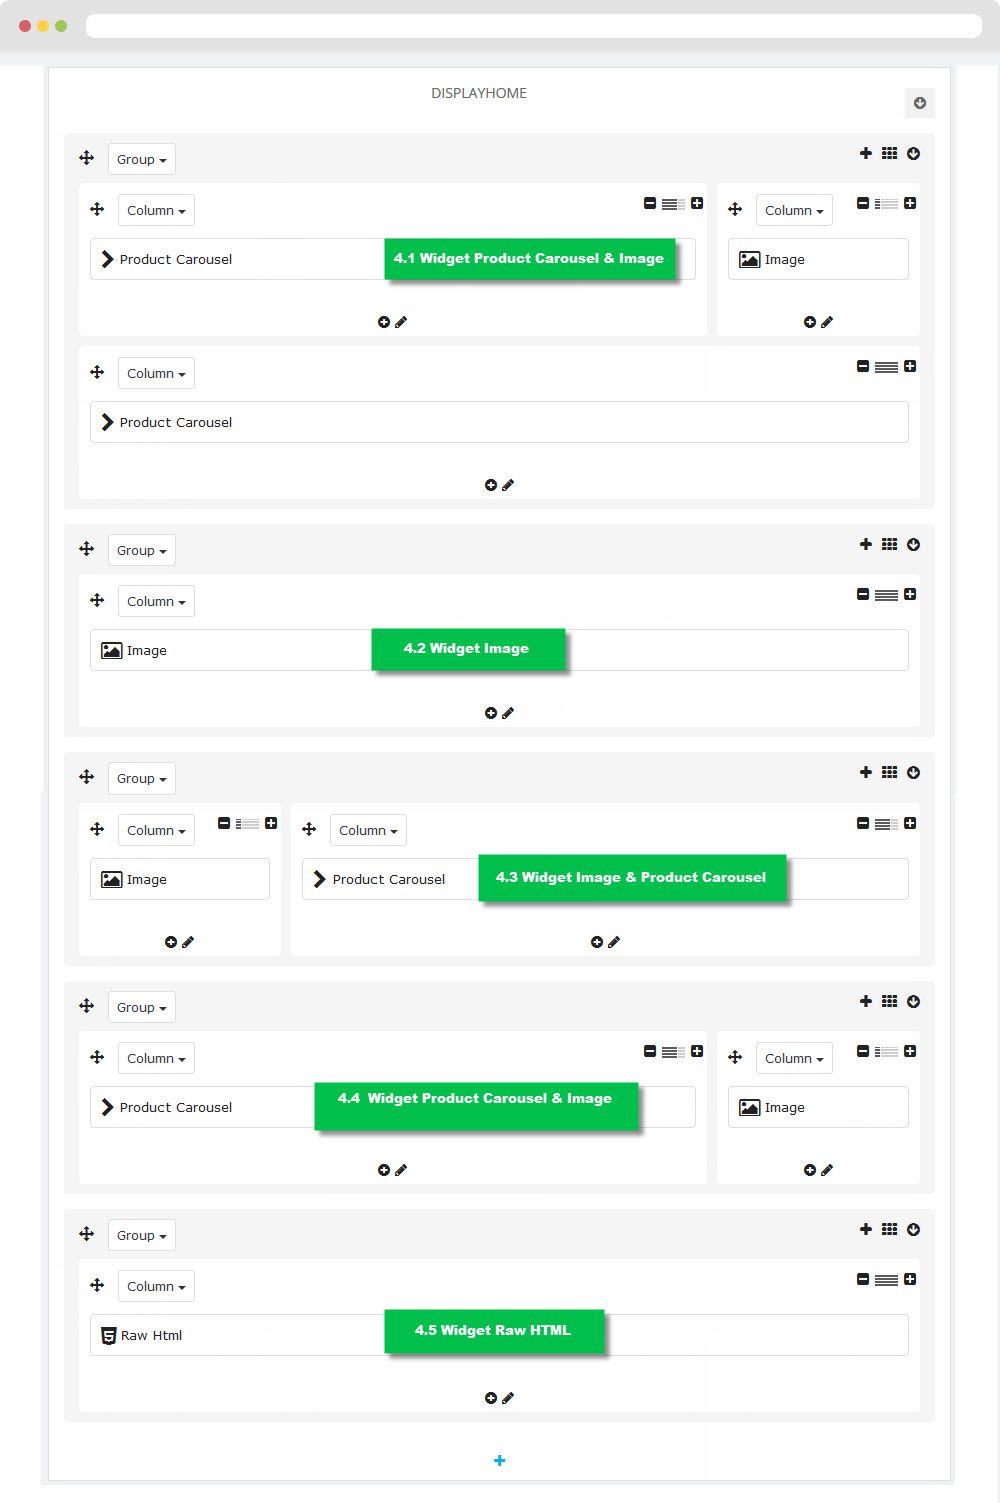The width and height of the screenshot is (1000, 1503).
Task: Open Column dropdown above the 4.3 Product Carousel
Action: 368,830
